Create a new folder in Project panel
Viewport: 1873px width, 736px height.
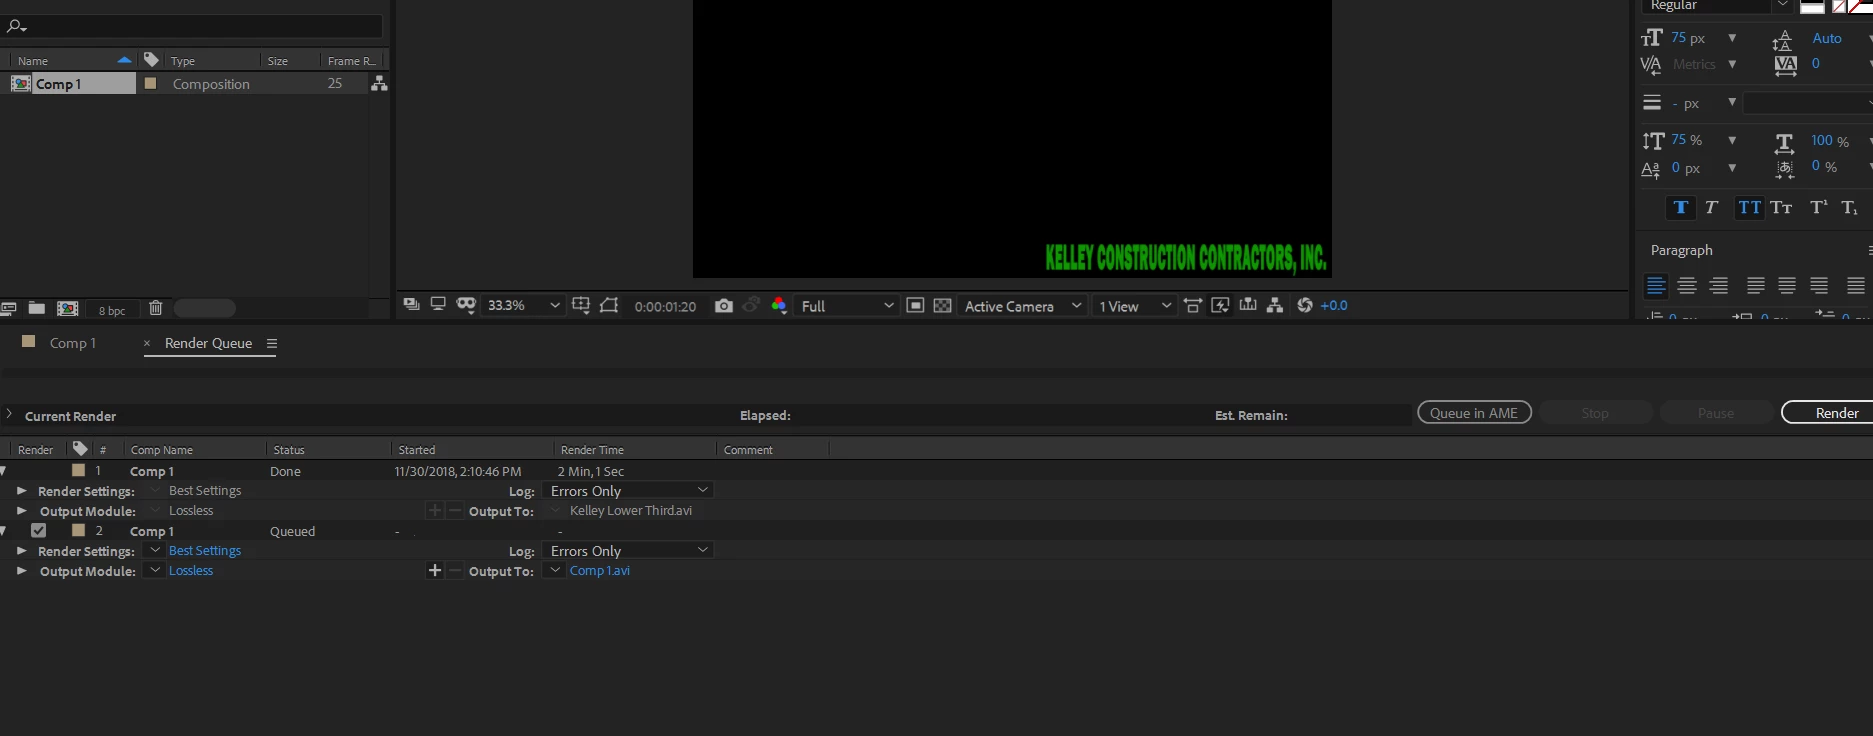[x=37, y=308]
